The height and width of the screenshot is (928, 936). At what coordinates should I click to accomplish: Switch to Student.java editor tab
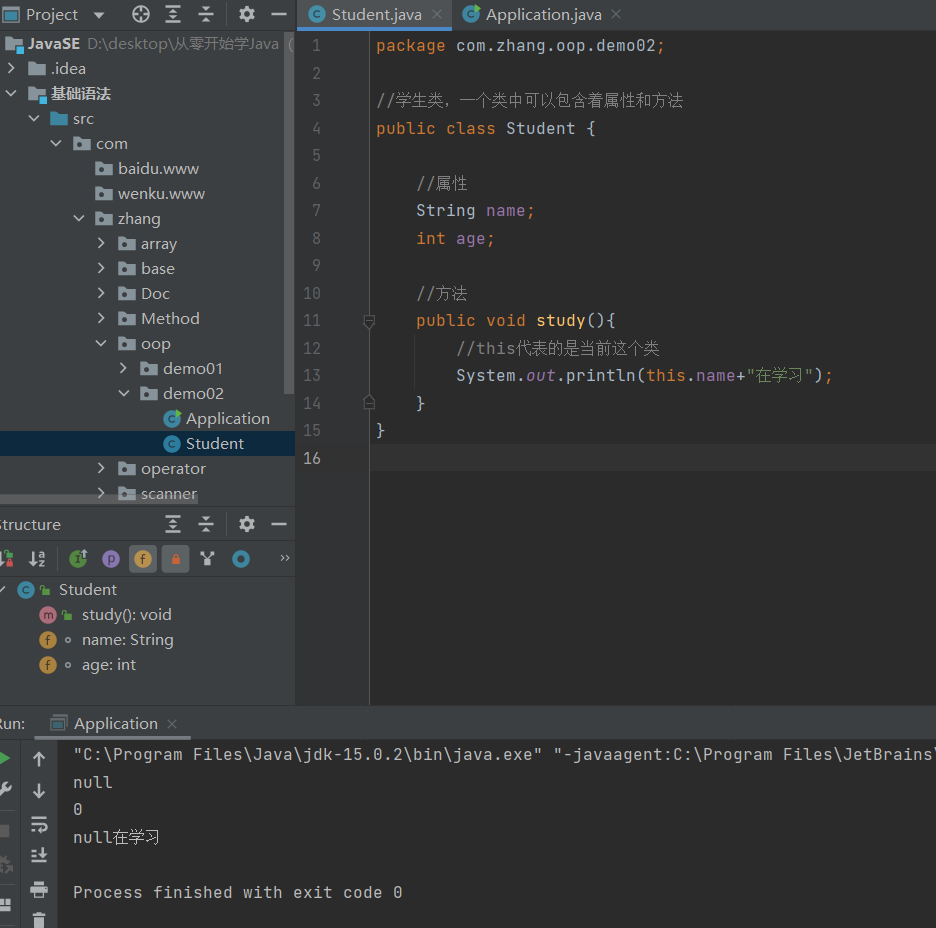[376, 14]
